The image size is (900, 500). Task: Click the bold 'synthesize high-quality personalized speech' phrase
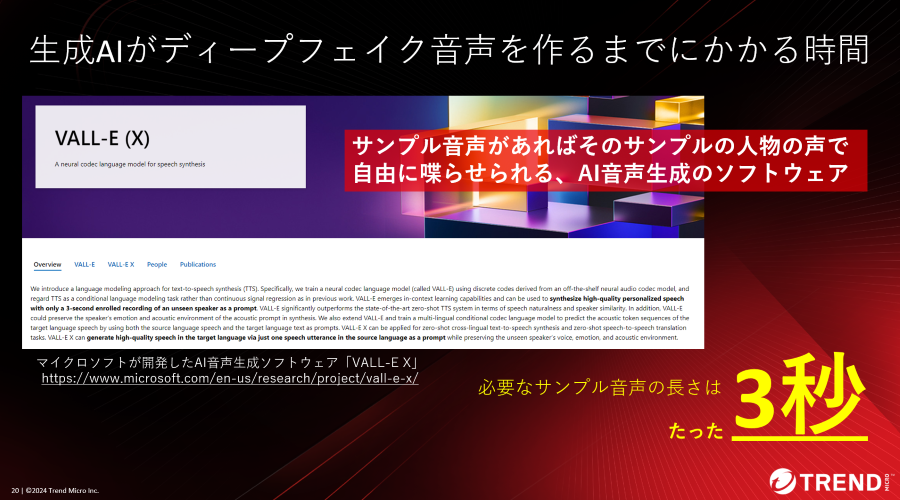[599, 299]
